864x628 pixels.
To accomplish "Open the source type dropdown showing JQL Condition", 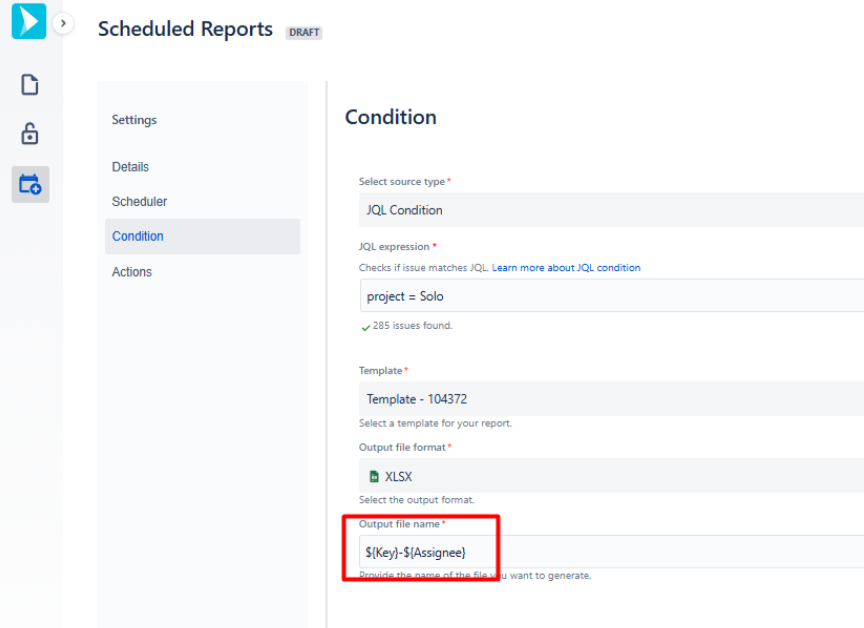I will (610, 210).
